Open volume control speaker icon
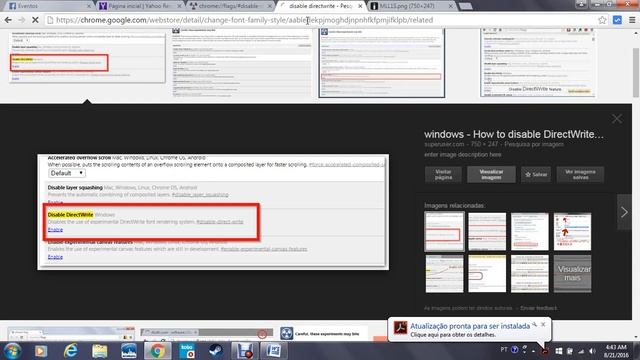 tap(593, 351)
